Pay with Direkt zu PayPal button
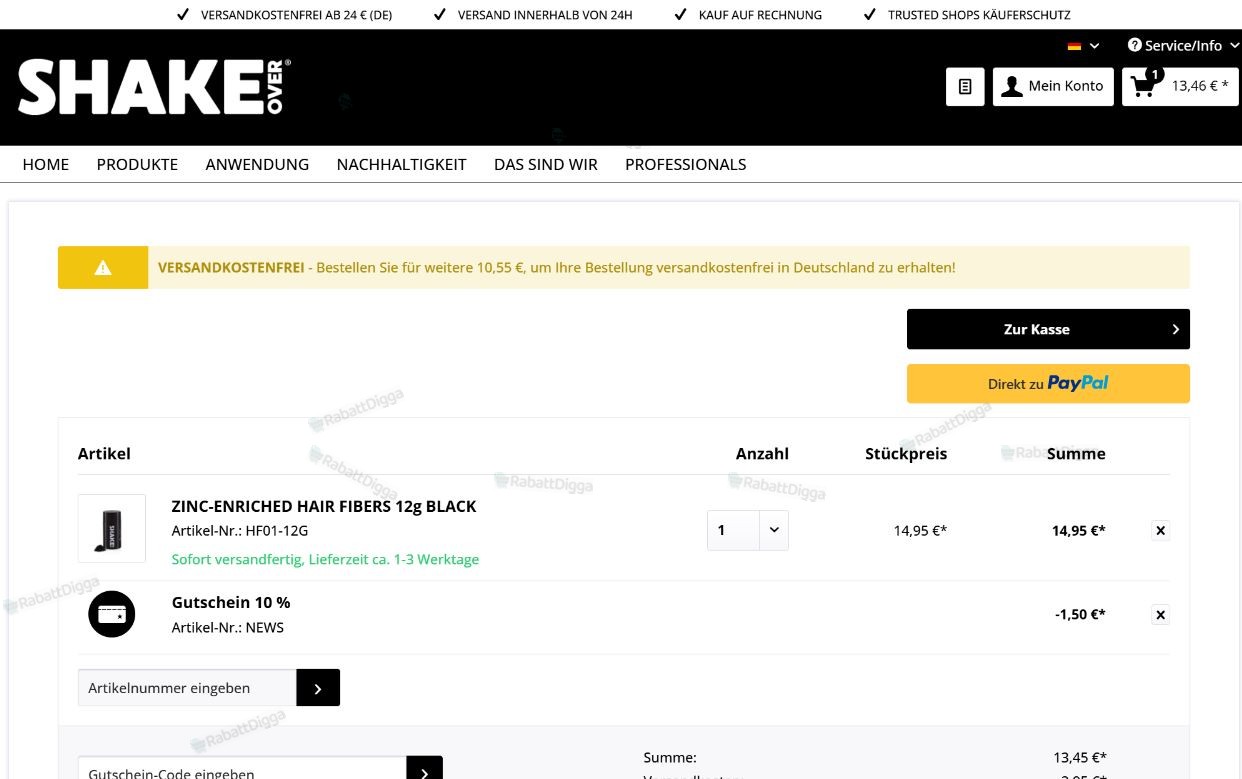This screenshot has height=779, width=1242. (1048, 384)
